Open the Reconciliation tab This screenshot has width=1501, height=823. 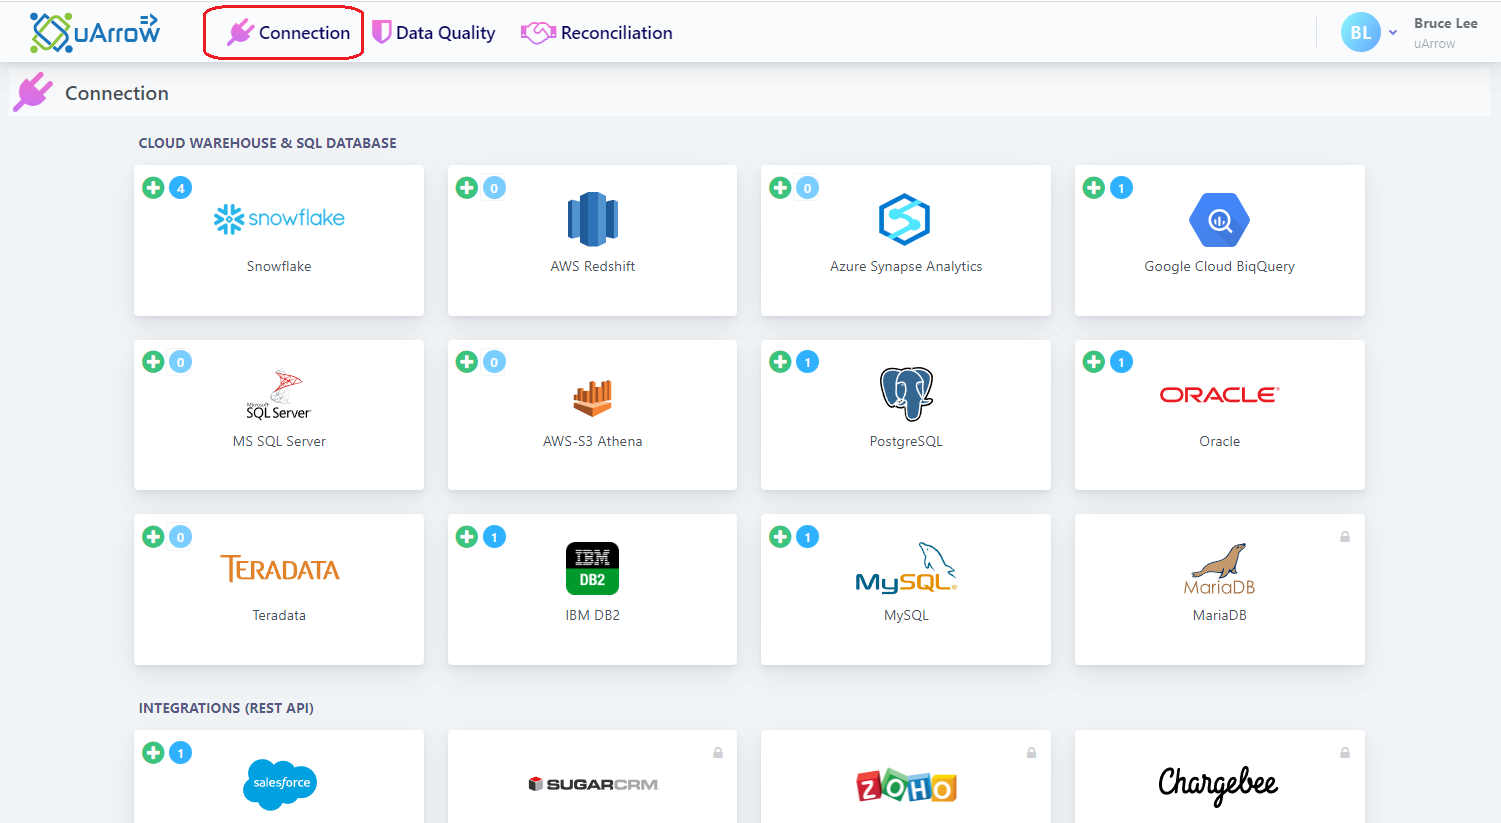click(597, 33)
